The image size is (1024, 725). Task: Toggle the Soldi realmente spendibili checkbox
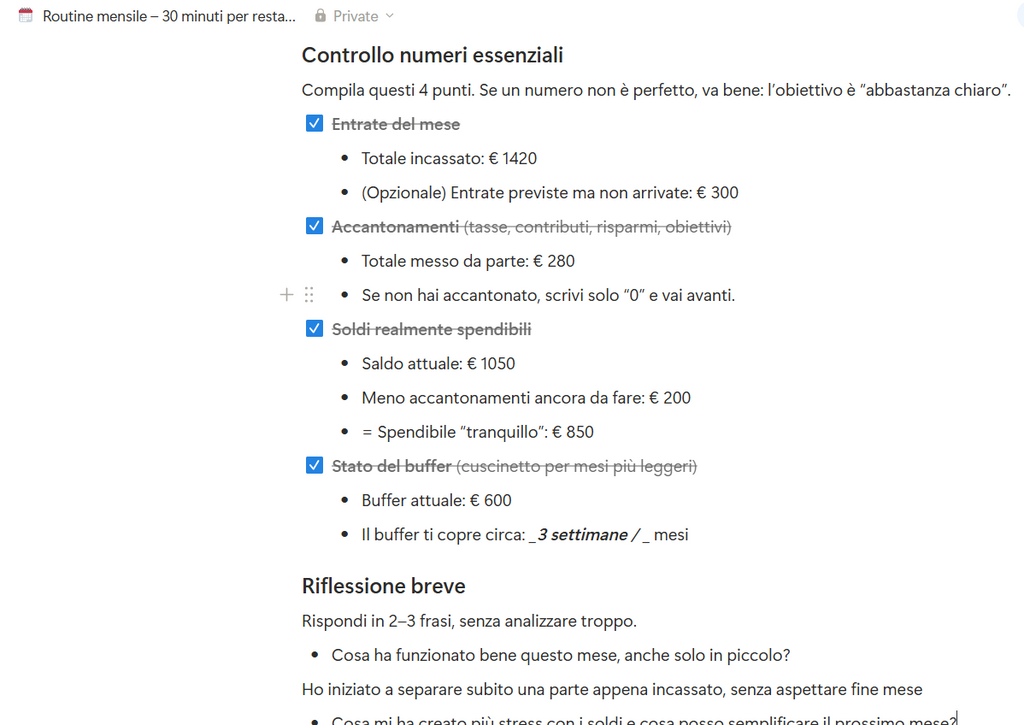coord(314,328)
